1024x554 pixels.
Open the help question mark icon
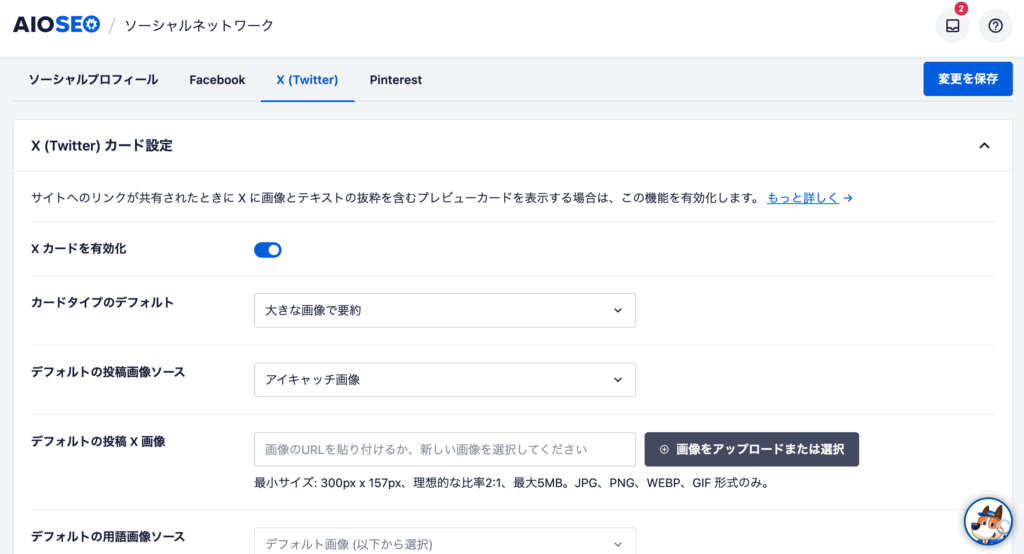(995, 26)
